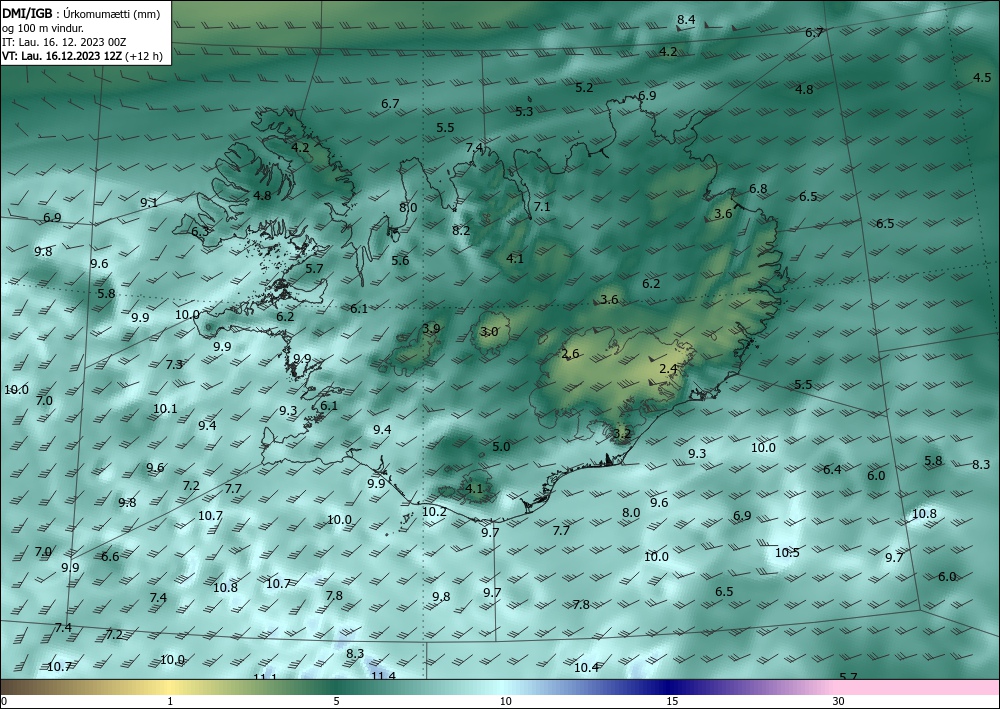Click the 10.1 value label
Screen dimensions: 1000x709
(165, 409)
